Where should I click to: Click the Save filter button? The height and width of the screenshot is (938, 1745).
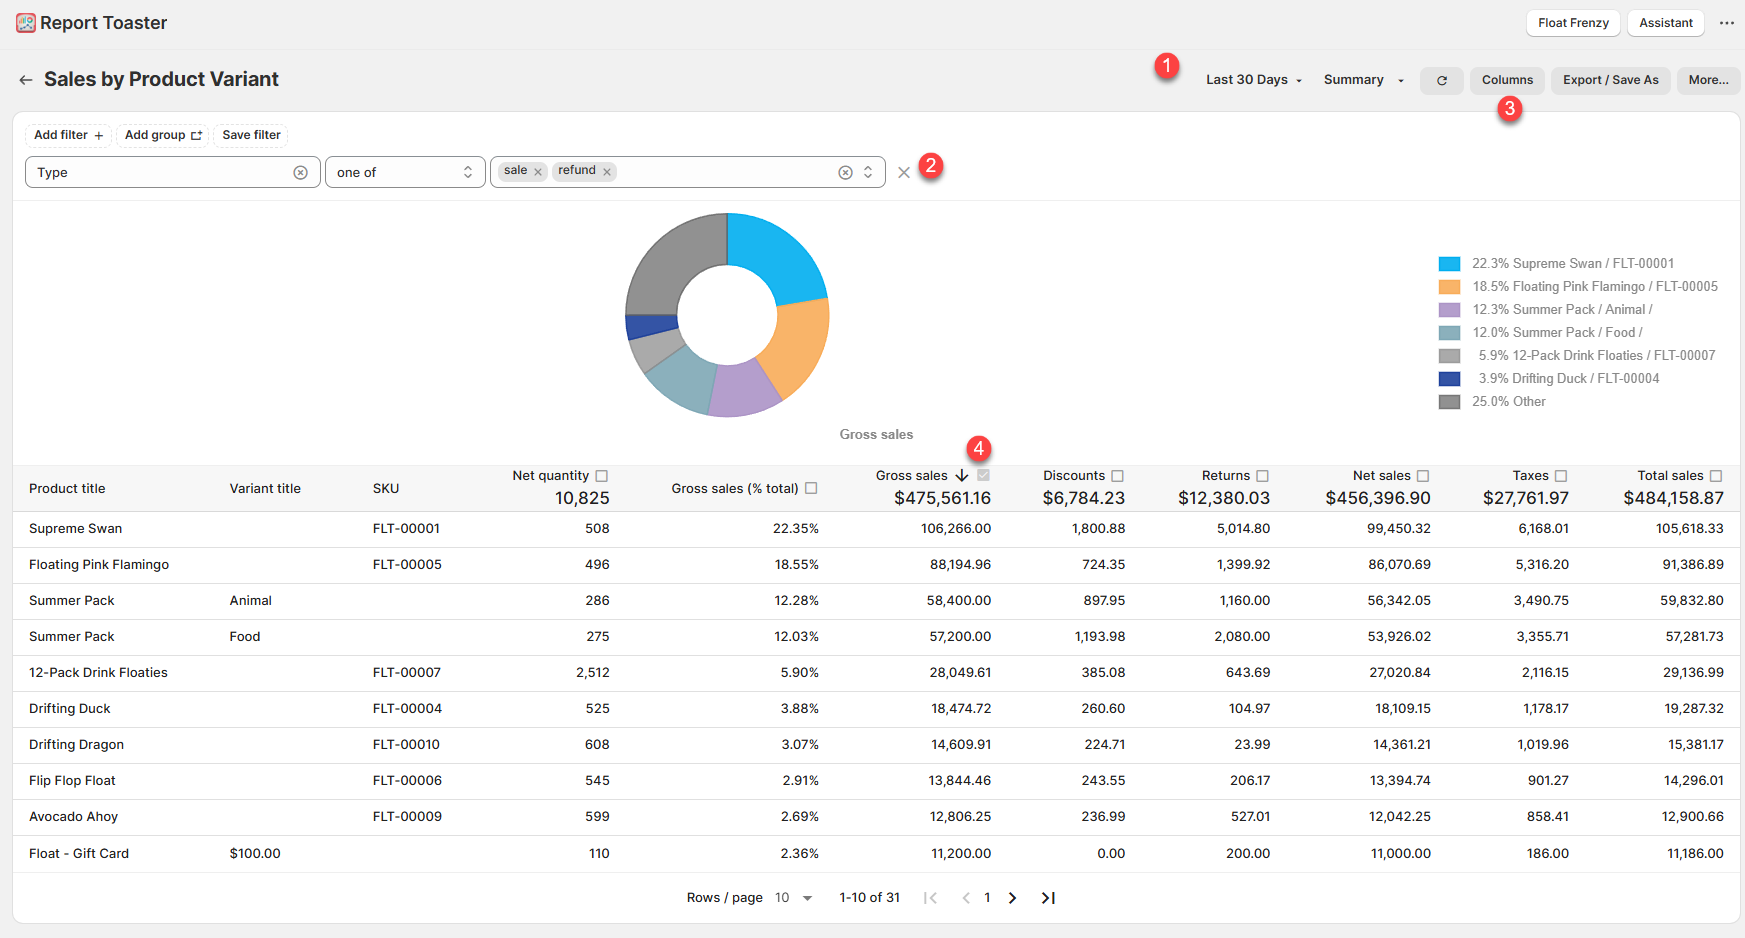coord(251,135)
